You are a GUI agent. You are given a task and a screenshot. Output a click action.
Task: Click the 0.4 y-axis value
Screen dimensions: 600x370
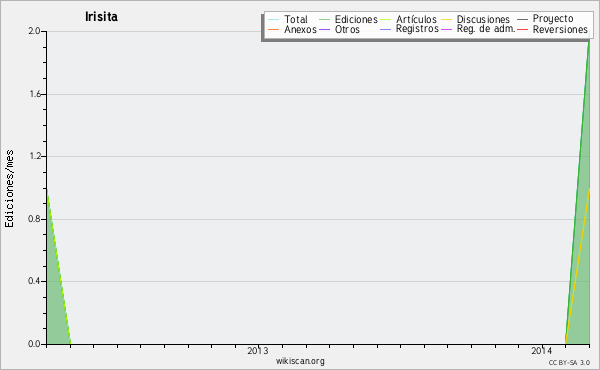coord(35,281)
